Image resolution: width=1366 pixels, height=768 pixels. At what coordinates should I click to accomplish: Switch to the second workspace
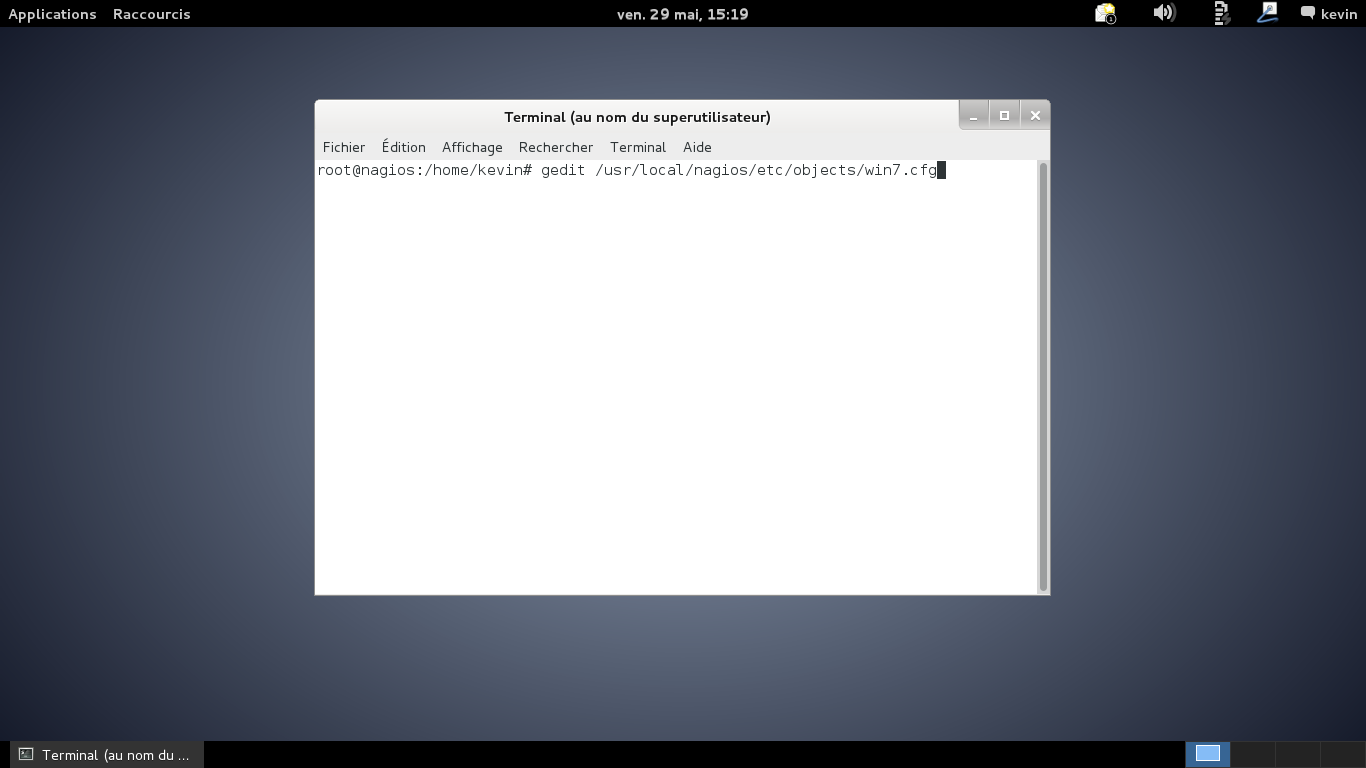click(x=1253, y=754)
